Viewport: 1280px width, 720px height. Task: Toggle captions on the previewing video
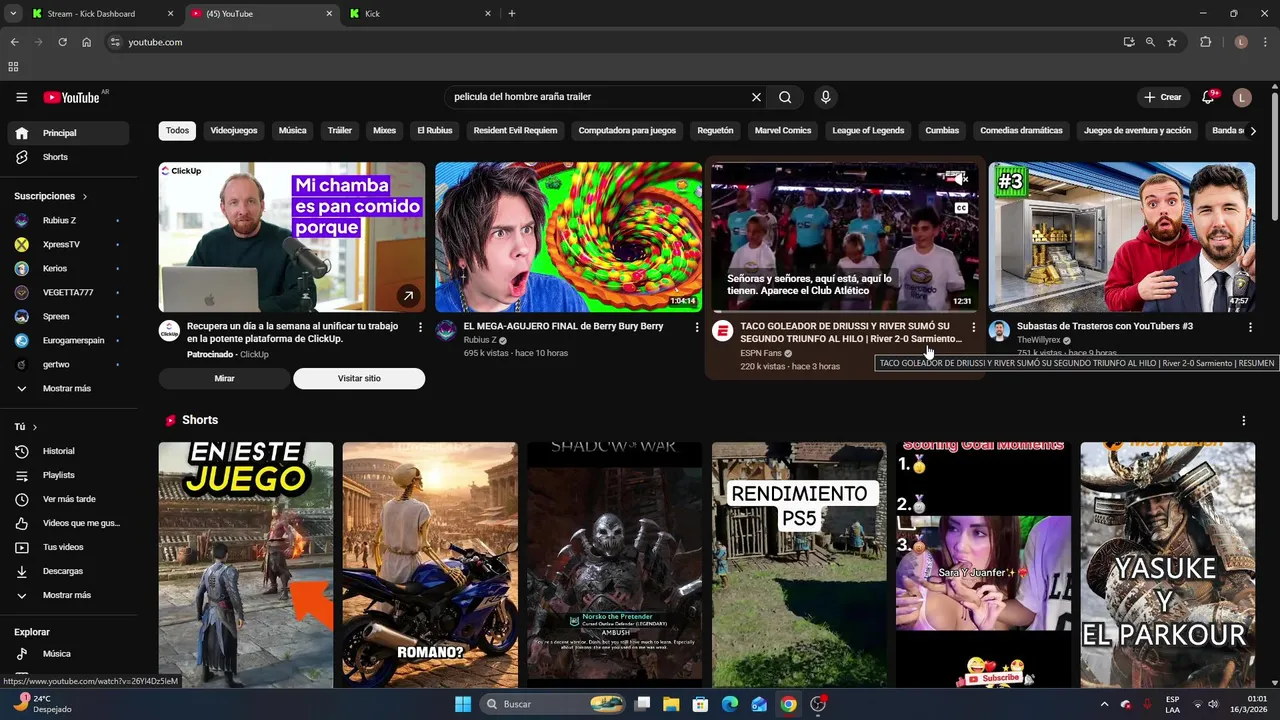click(961, 208)
